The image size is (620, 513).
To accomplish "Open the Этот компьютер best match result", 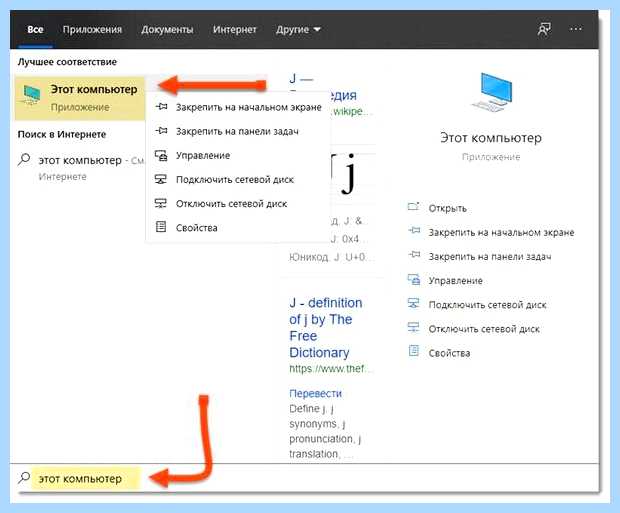I will [x=80, y=97].
